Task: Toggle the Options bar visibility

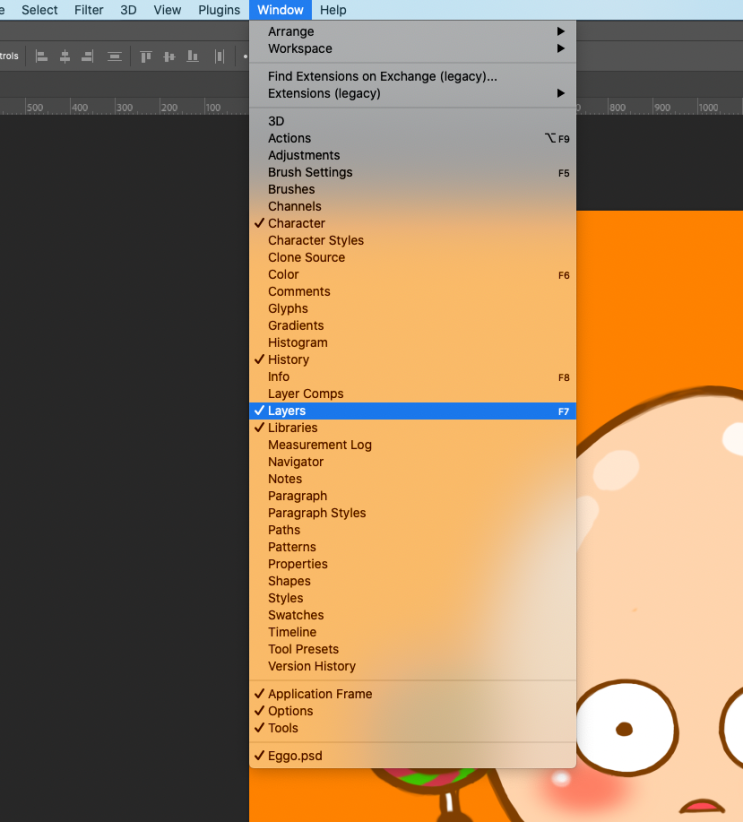Action: (412, 711)
